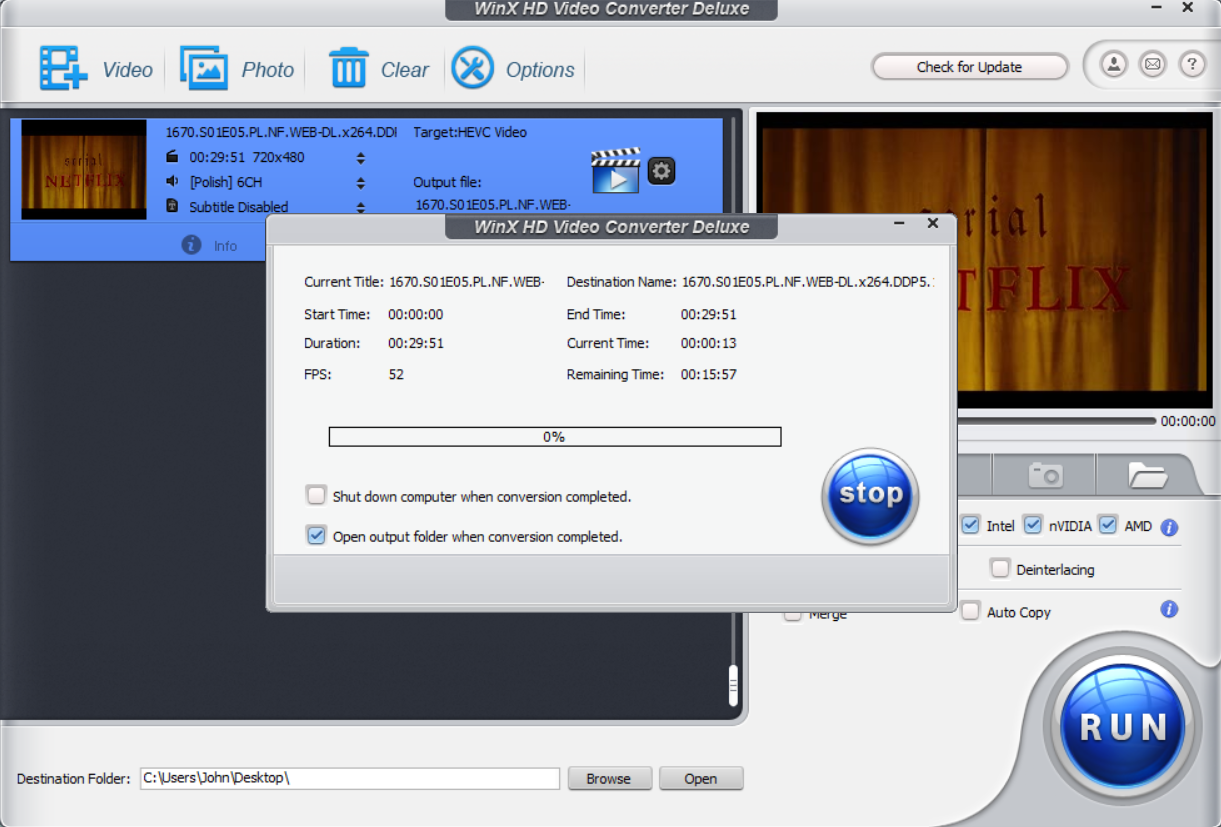Click the Remaining Time value 00:15:57
This screenshot has width=1221, height=827.
709,375
